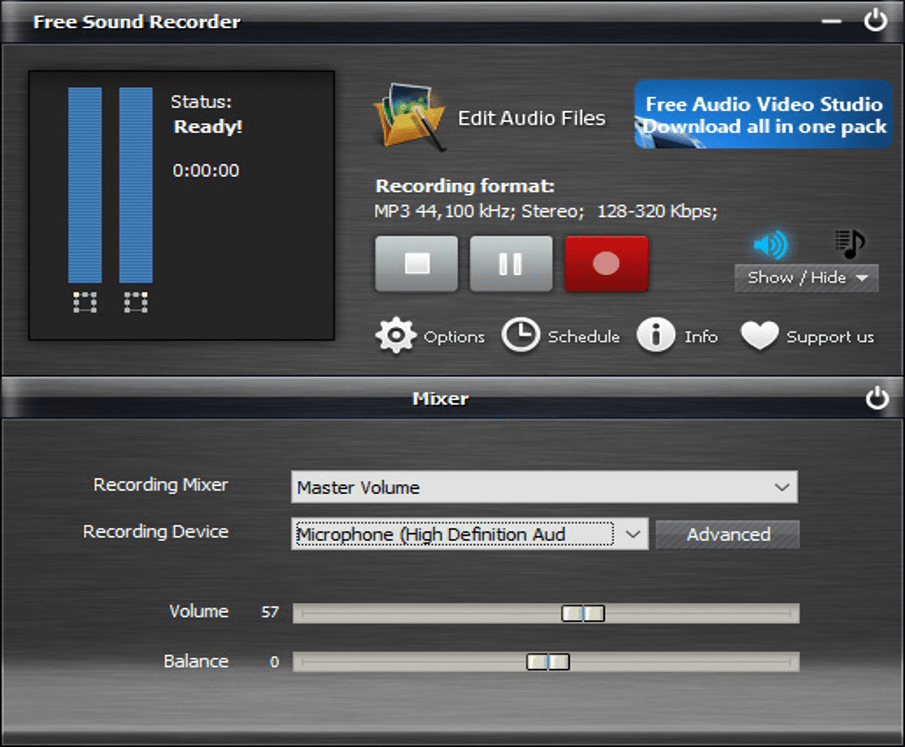Click the Mixer panel power icon
905x747 pixels.
[877, 398]
